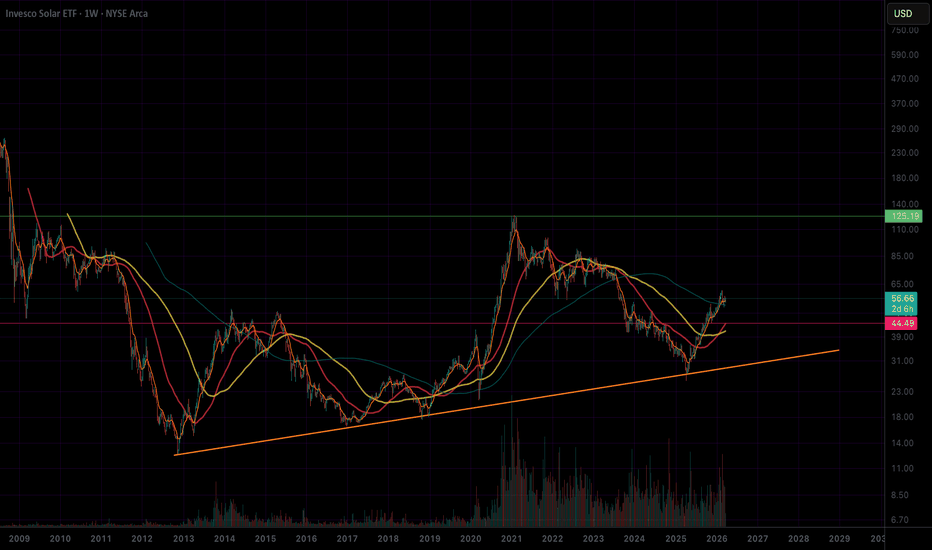
Task: Click the 2d 6h countdown label
Action: (x=902, y=309)
